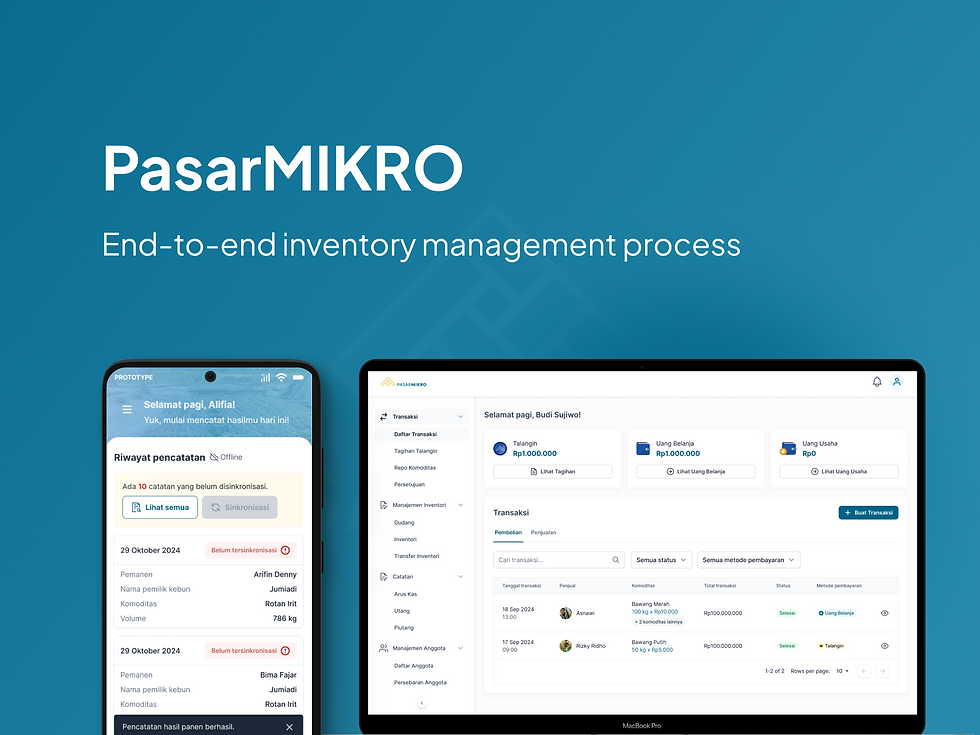Click warning icon on Bima Fajar record
Image resolution: width=980 pixels, height=735 pixels.
(x=286, y=651)
